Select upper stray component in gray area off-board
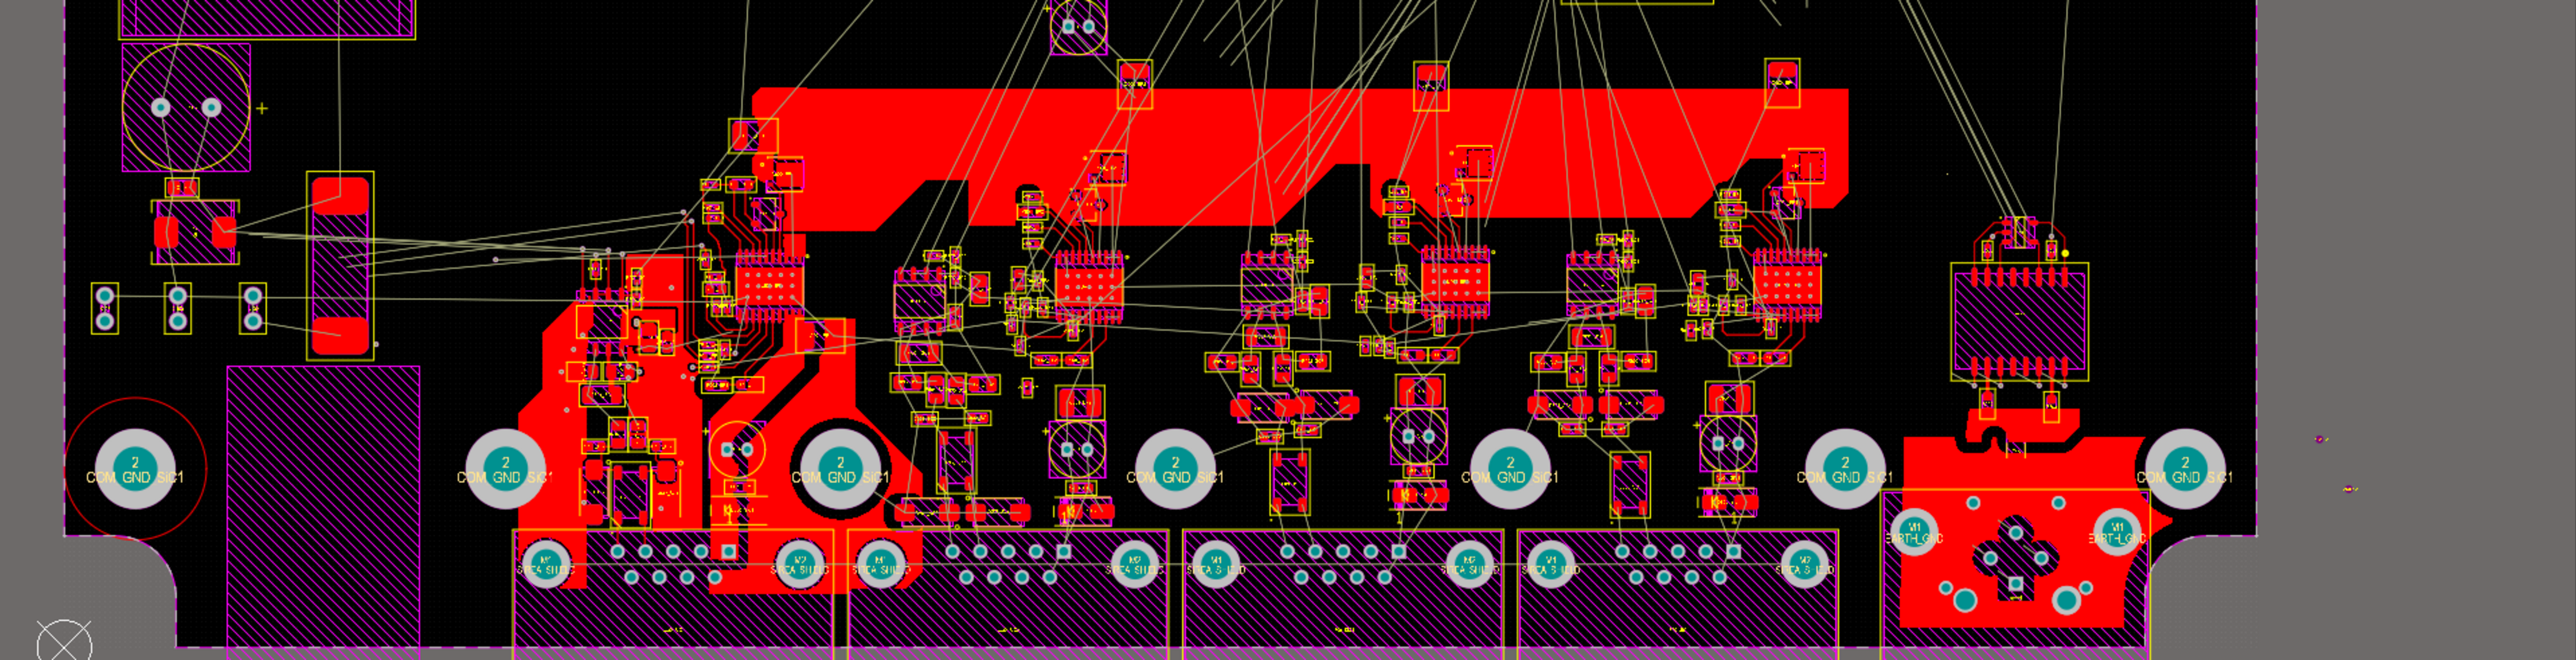 point(2320,439)
